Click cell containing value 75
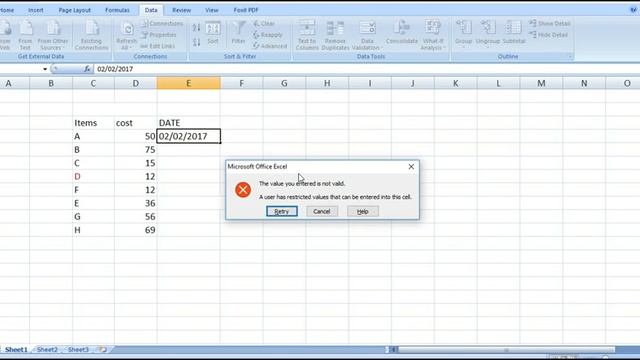Screen dimensions: 640x360 [x=136, y=150]
